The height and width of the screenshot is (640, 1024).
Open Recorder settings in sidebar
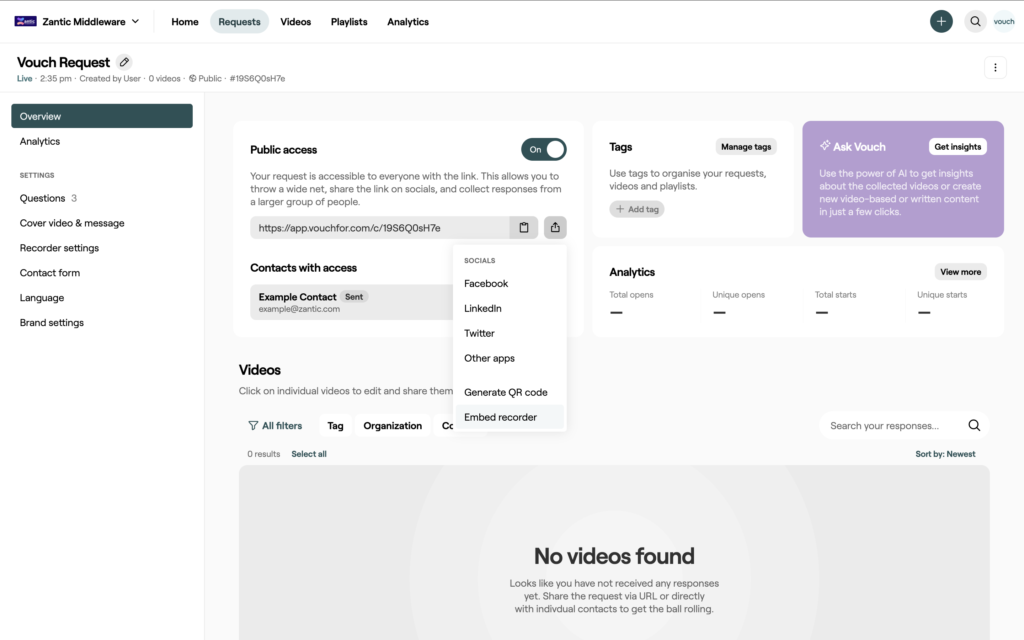[59, 248]
